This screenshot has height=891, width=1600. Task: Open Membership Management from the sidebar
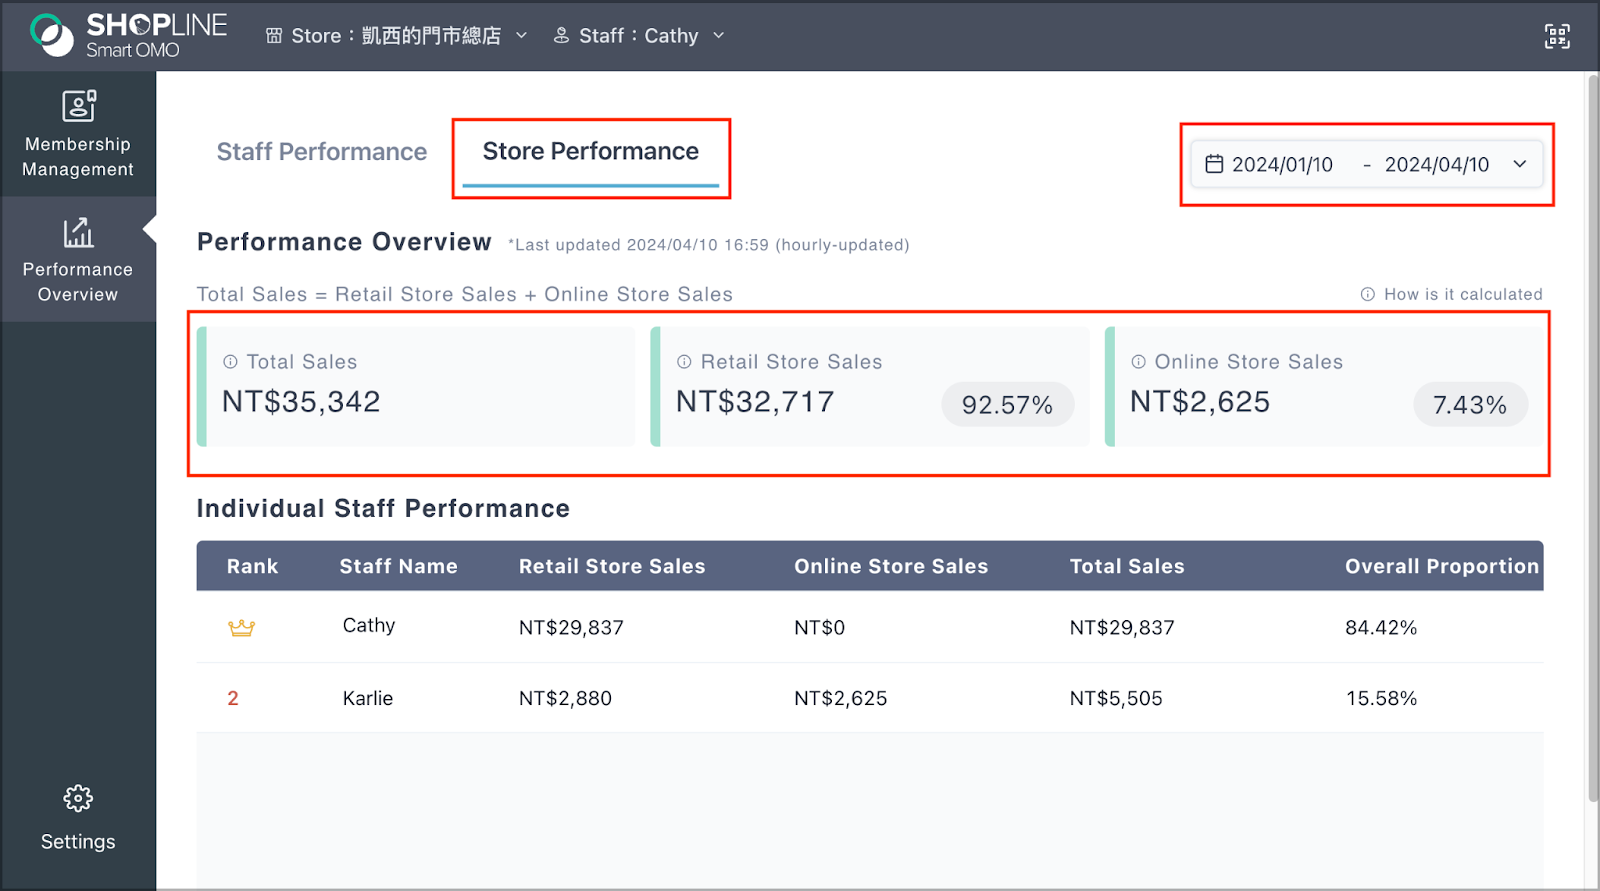tap(78, 134)
